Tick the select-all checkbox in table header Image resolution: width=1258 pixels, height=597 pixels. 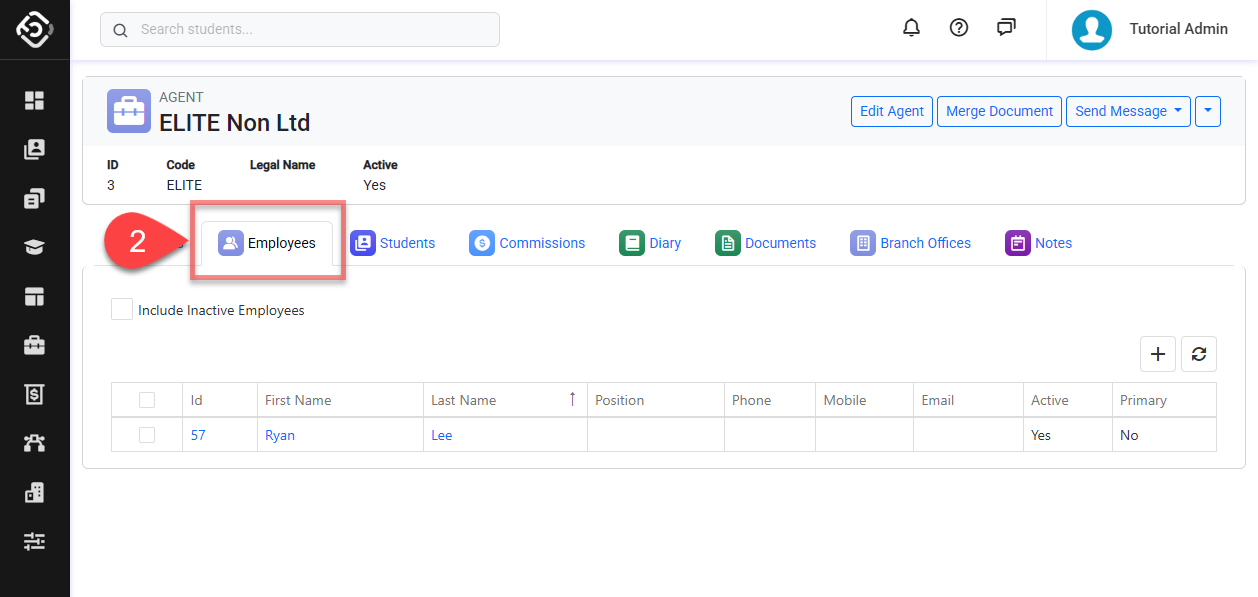click(147, 400)
